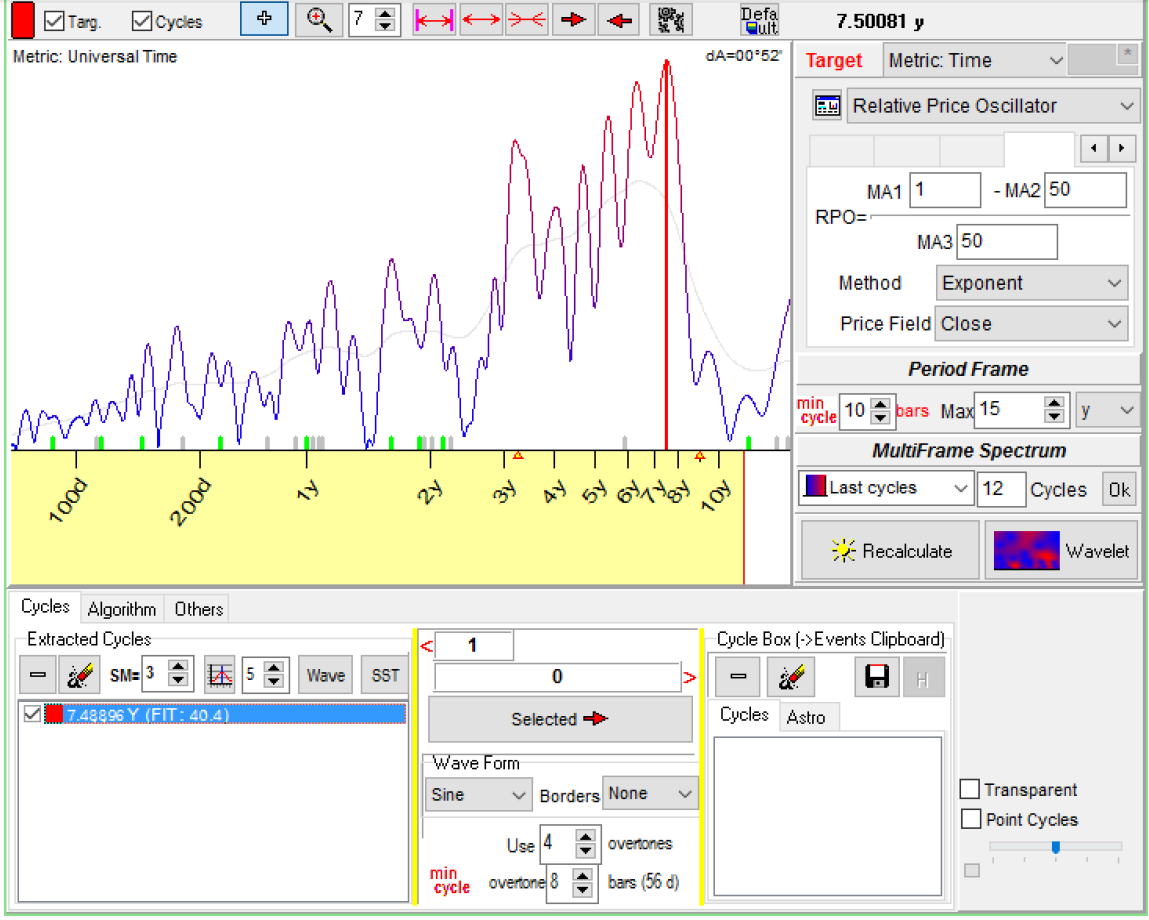Click the magenta expand-range arrows icon
Viewport: 1149px width, 920px height.
(435, 20)
